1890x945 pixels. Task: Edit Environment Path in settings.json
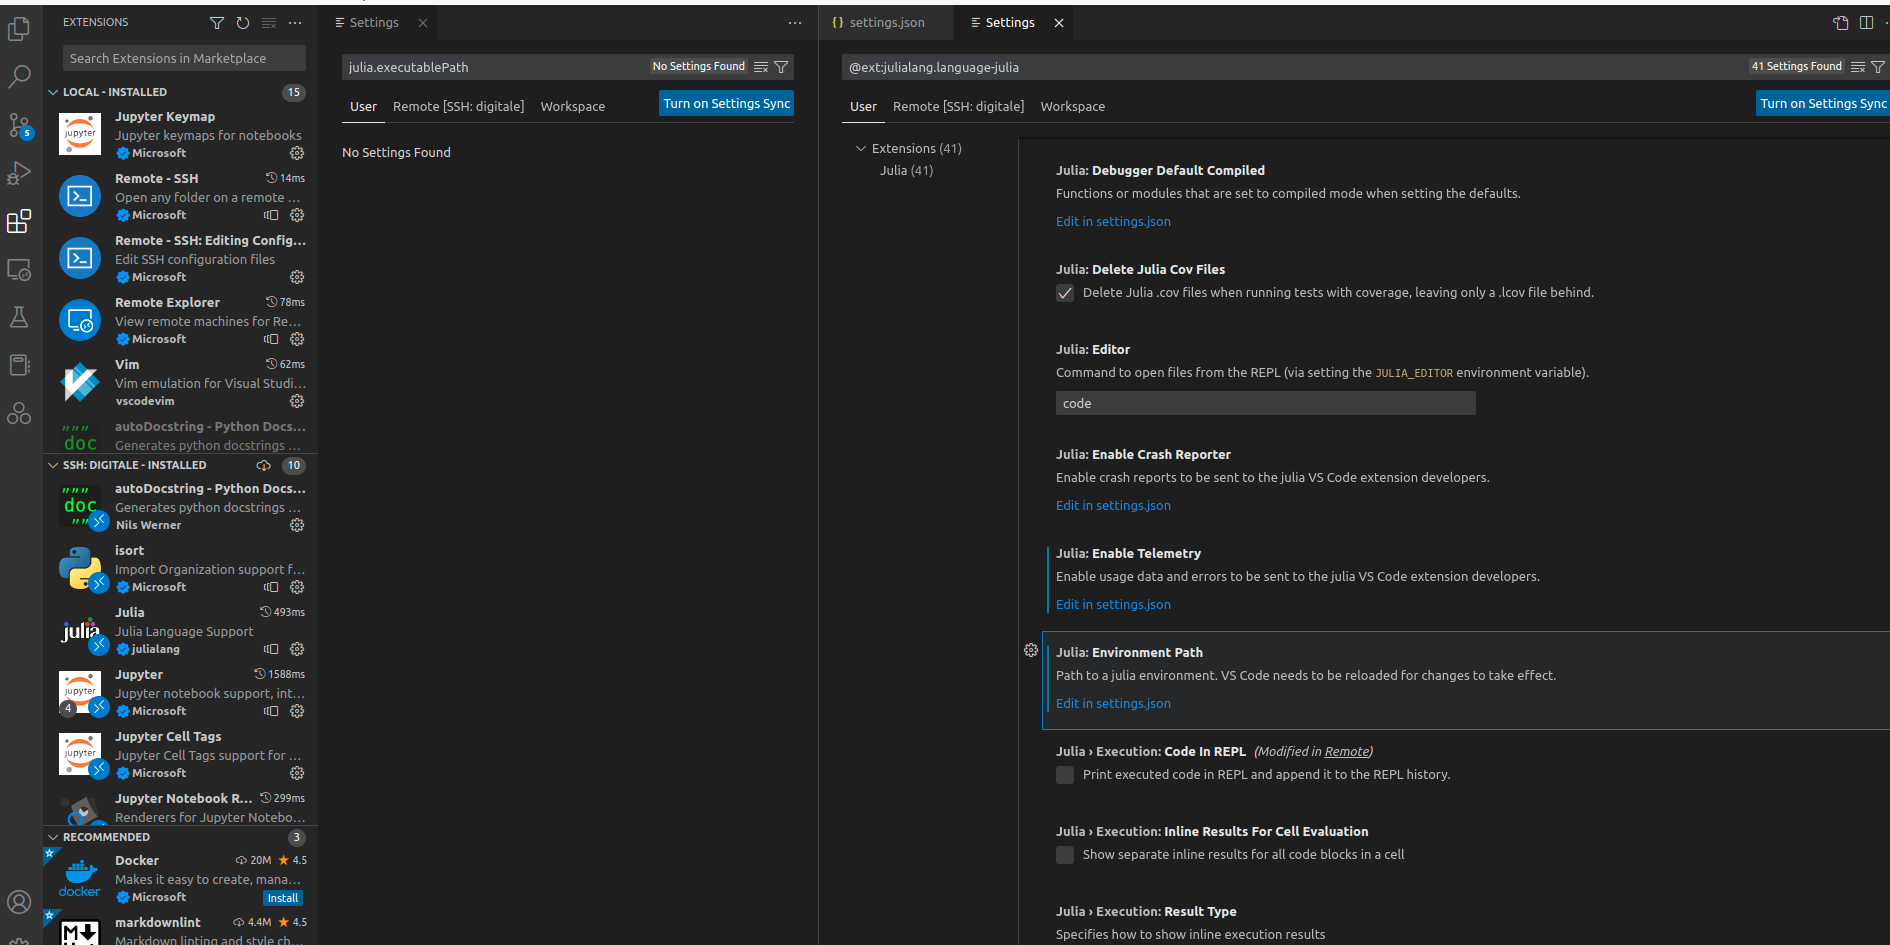tap(1113, 703)
